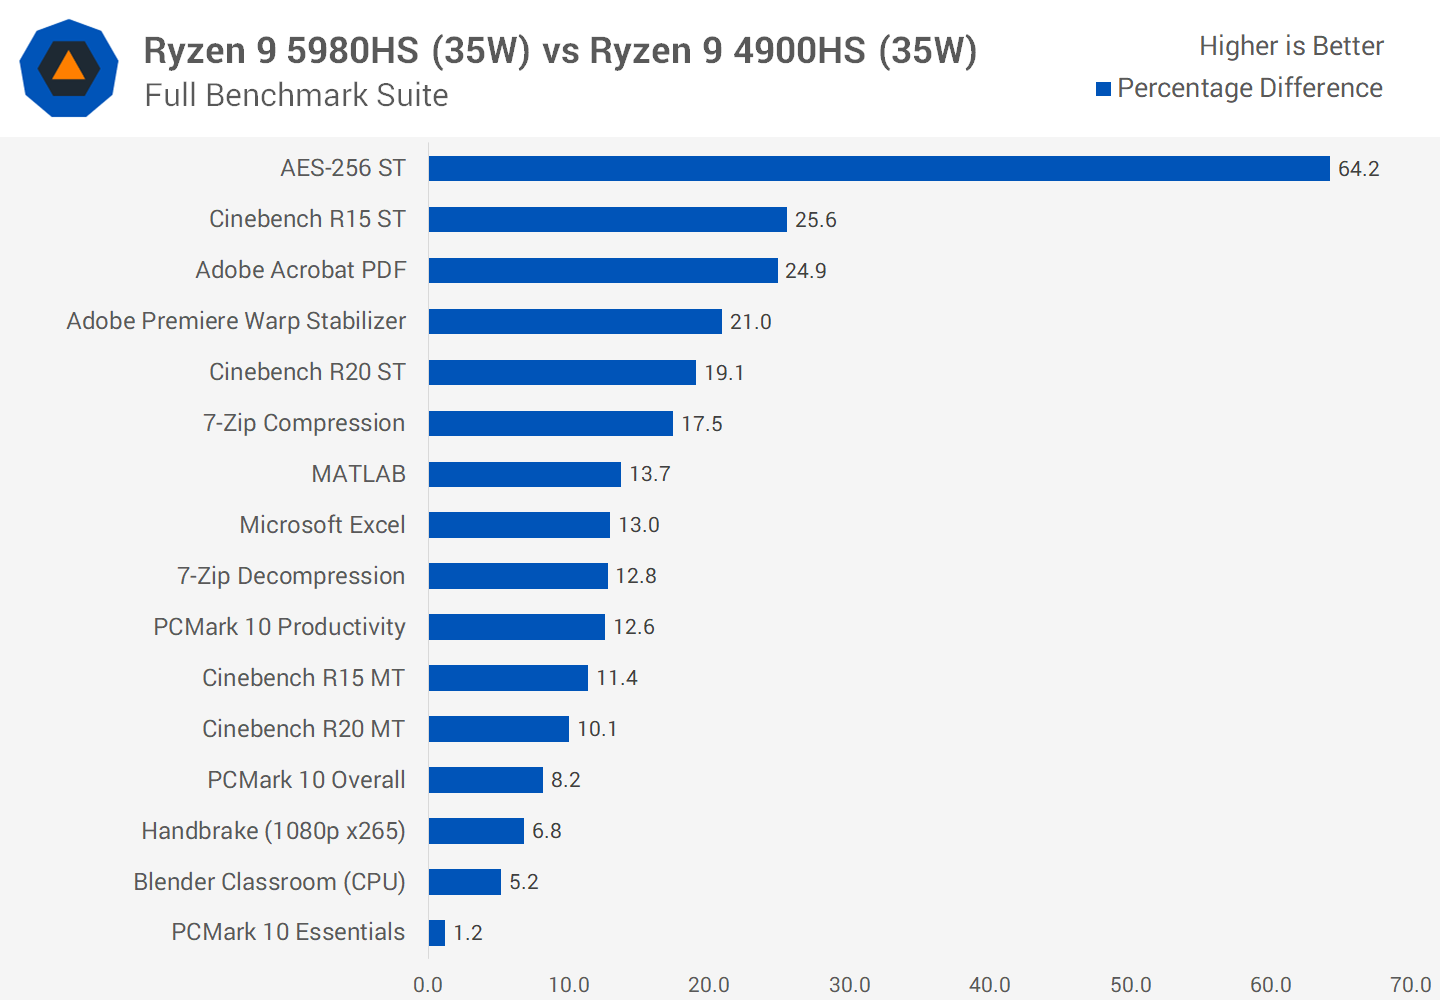Select the AES-256 ST bar
The image size is (1440, 1000).
tap(878, 169)
